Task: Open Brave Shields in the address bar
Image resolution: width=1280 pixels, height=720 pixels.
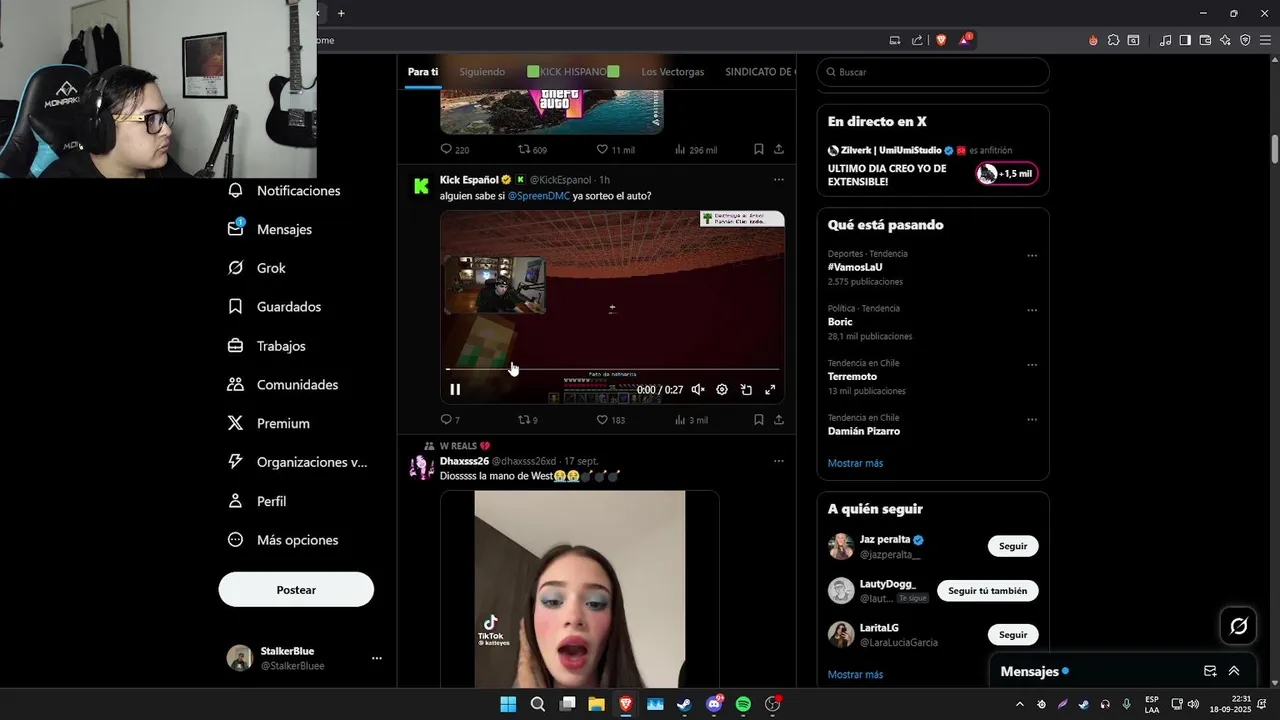Action: pyautogui.click(x=941, y=40)
